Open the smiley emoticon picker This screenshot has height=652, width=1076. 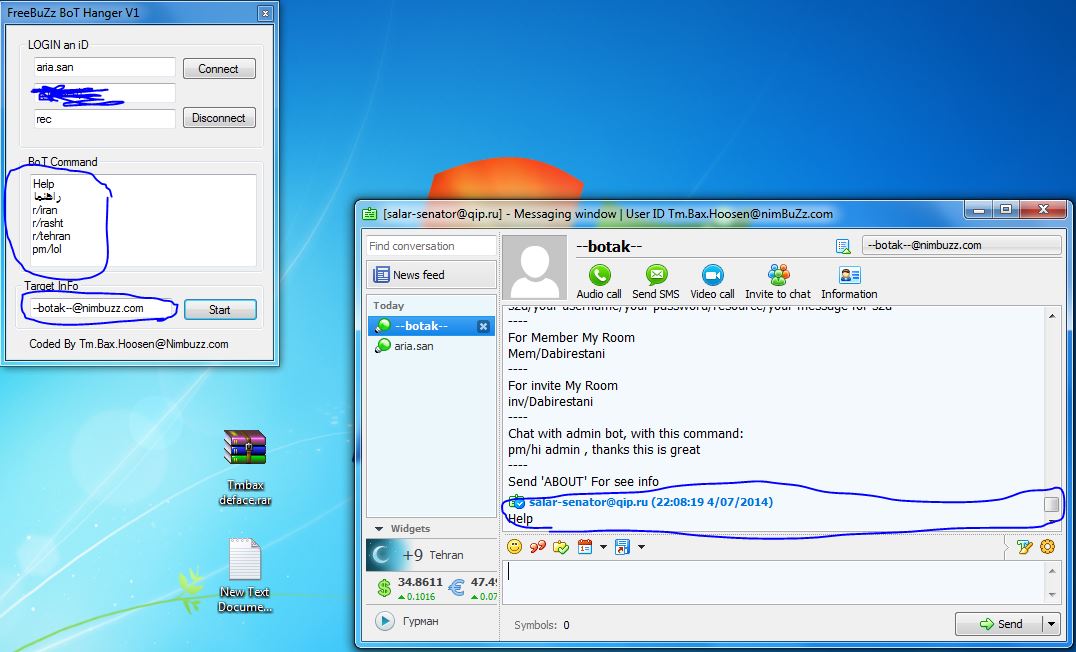point(514,547)
